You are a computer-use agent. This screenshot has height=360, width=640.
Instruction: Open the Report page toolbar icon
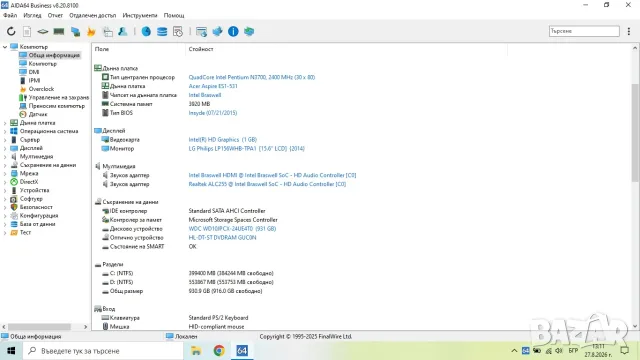(27, 31)
